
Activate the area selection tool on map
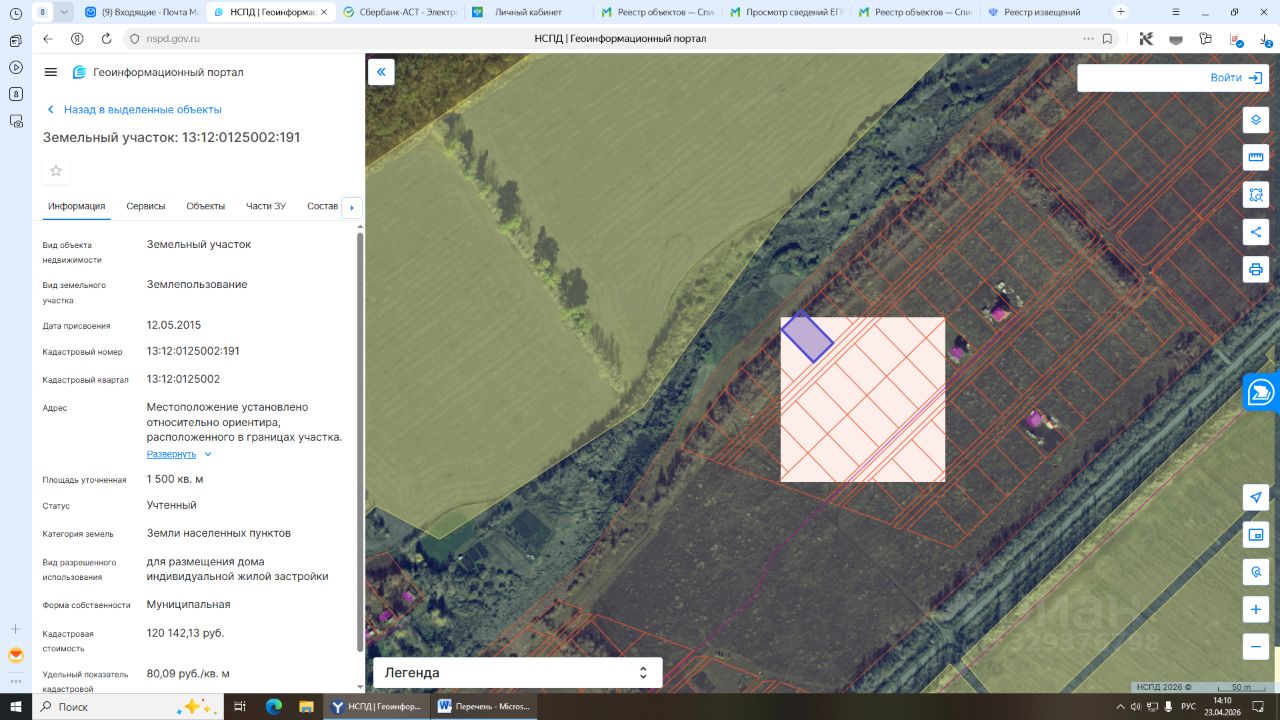tap(1256, 194)
